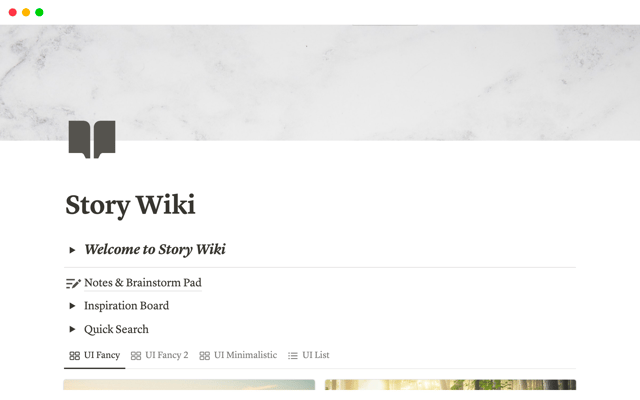640x400 pixels.
Task: Expand the Welcome to Story Wiki toggle
Action: 72,250
